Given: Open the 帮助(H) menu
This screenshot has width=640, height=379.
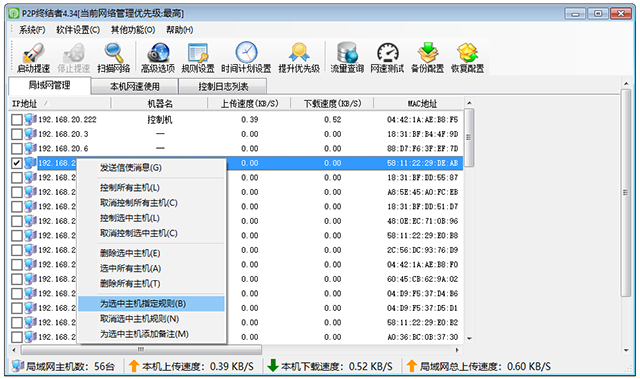Looking at the screenshot, I should pyautogui.click(x=179, y=30).
